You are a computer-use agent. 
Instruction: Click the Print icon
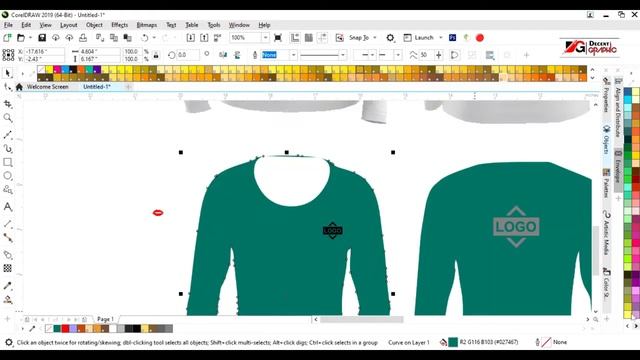point(83,38)
